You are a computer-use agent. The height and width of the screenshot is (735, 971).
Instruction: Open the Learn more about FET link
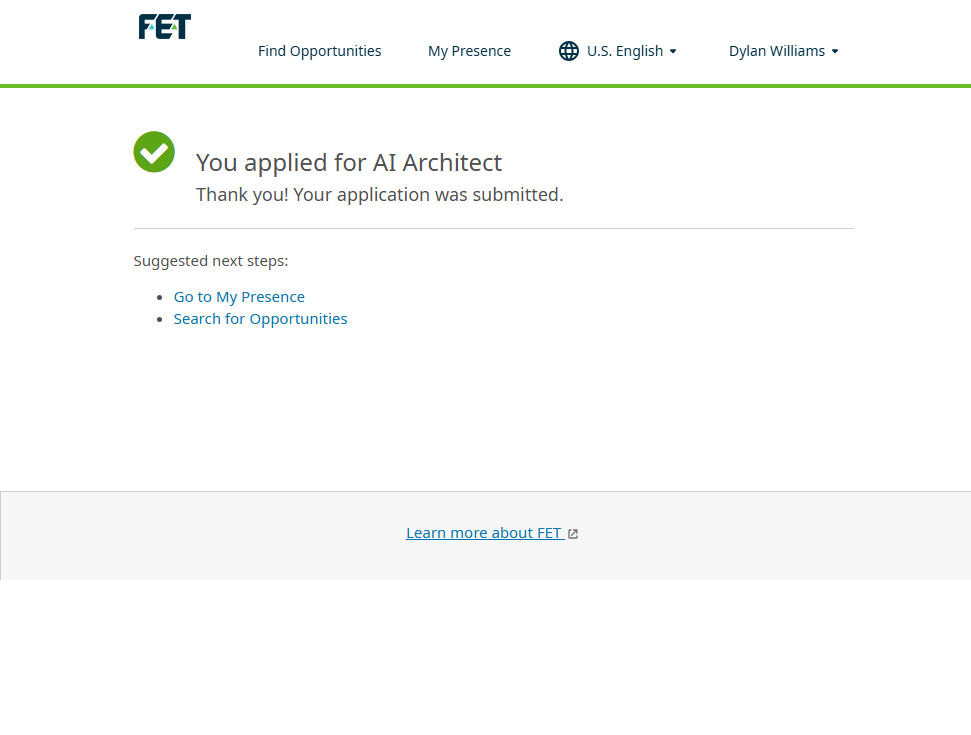[x=484, y=533]
